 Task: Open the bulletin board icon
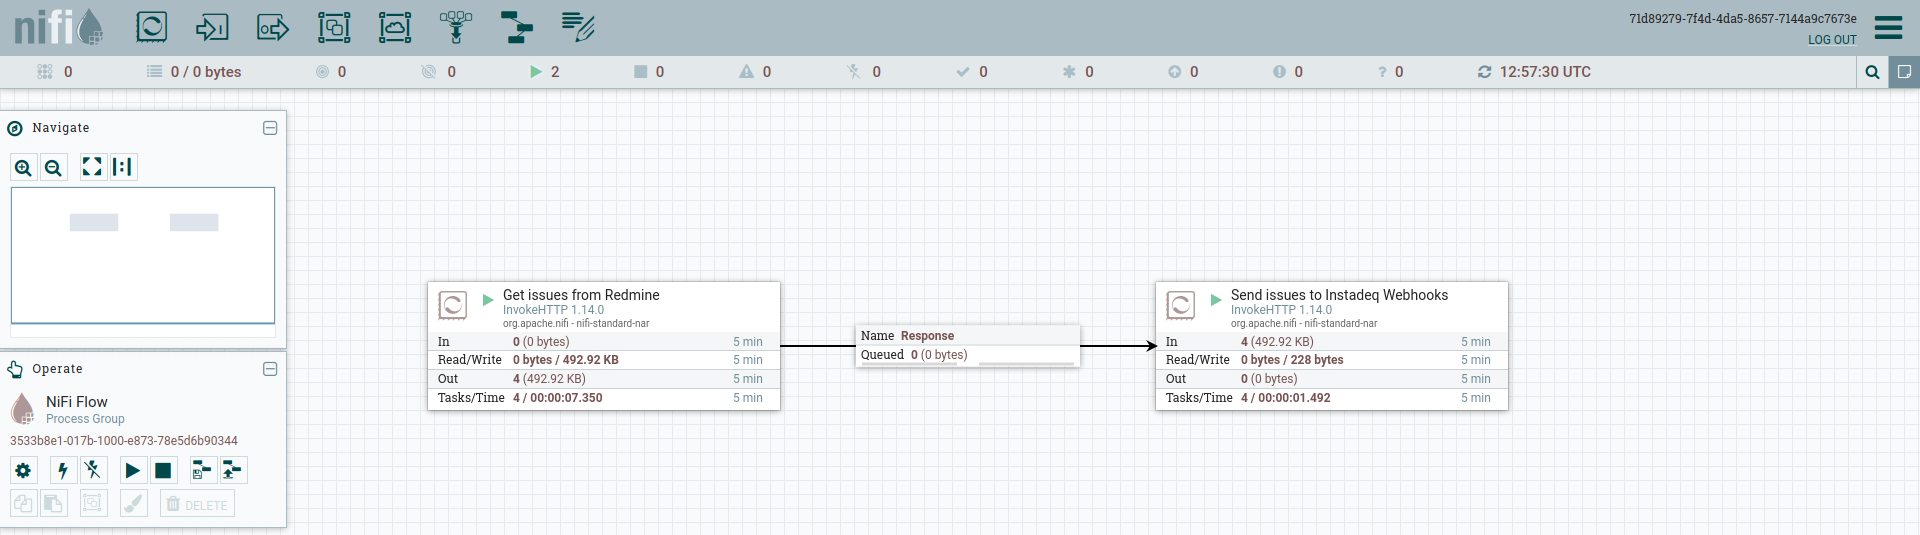click(x=1904, y=72)
